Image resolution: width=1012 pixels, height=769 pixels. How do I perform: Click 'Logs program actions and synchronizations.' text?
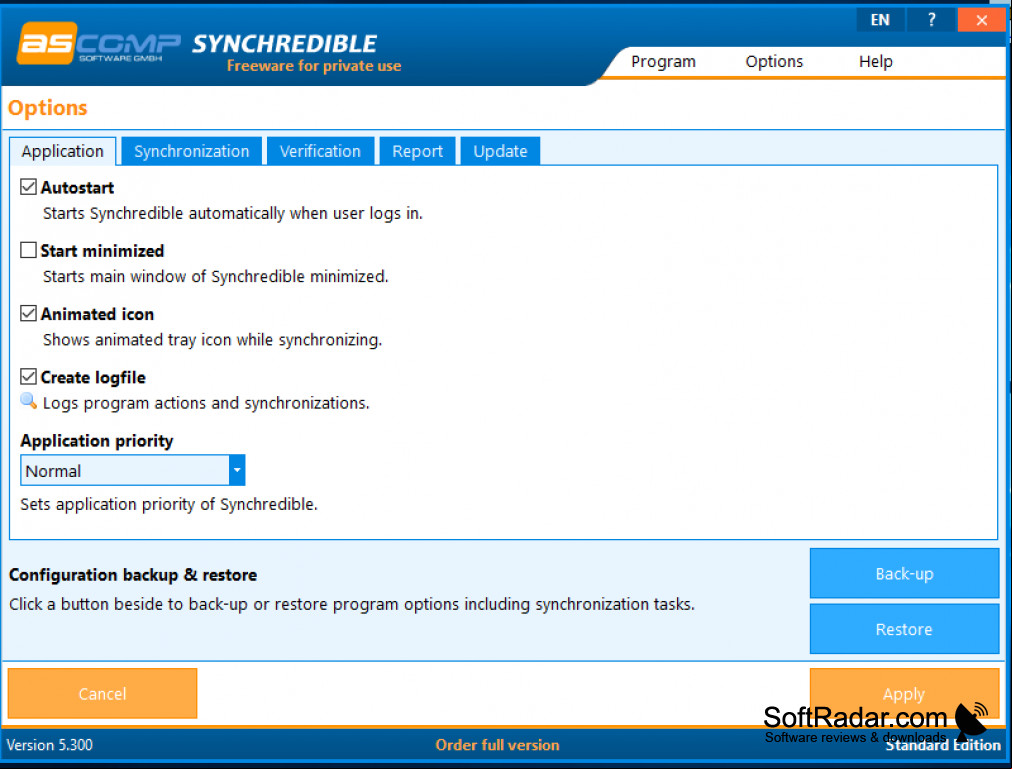click(x=207, y=403)
